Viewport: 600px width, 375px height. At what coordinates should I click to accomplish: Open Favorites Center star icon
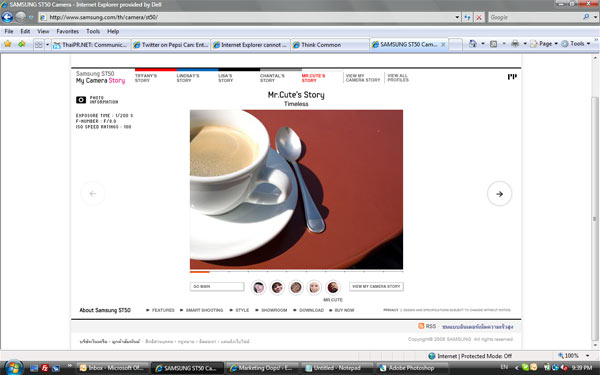[8, 44]
